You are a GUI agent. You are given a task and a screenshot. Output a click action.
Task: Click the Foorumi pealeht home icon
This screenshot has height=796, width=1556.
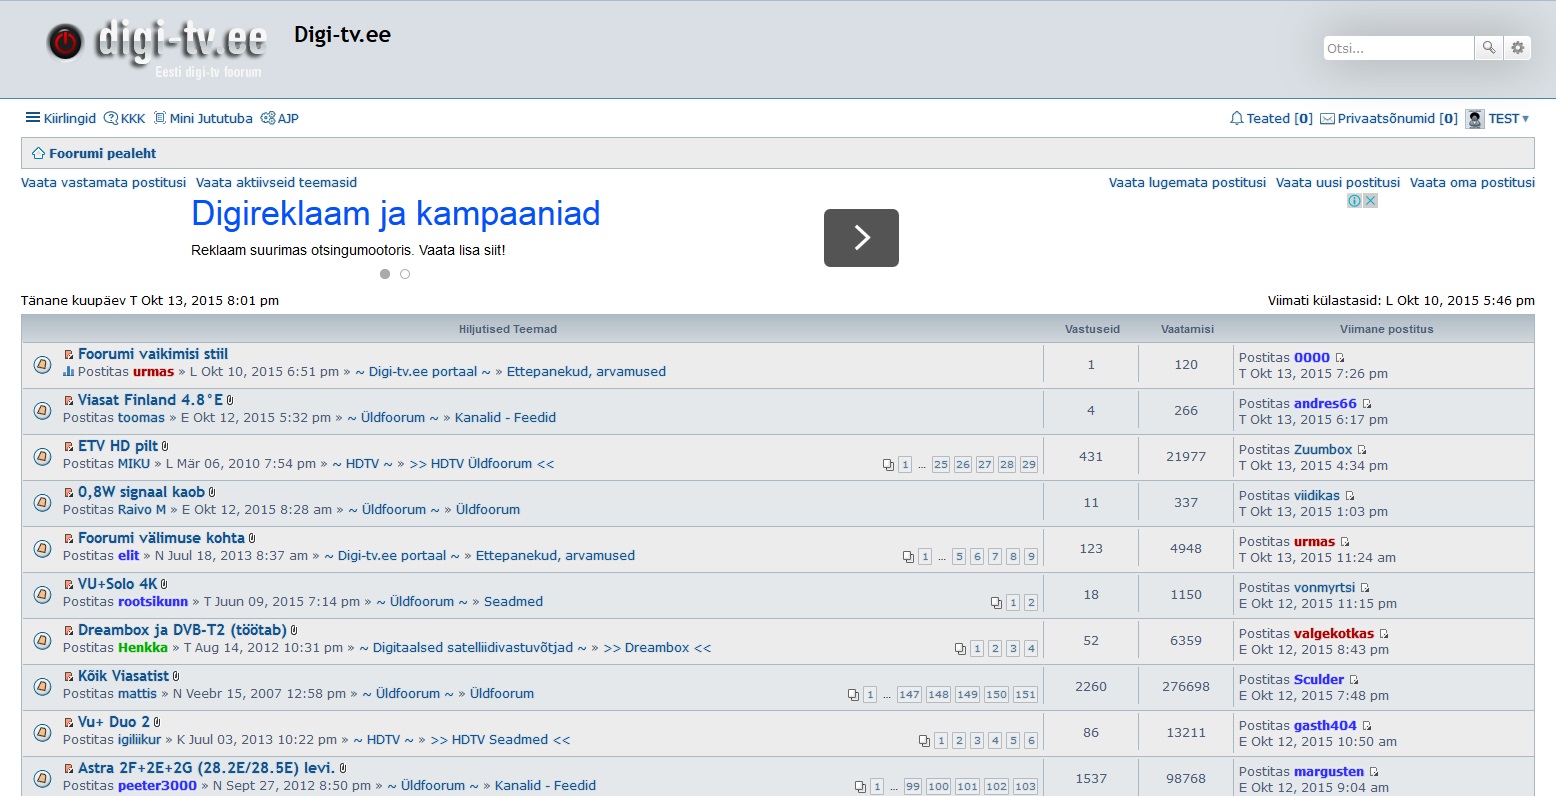coord(38,153)
